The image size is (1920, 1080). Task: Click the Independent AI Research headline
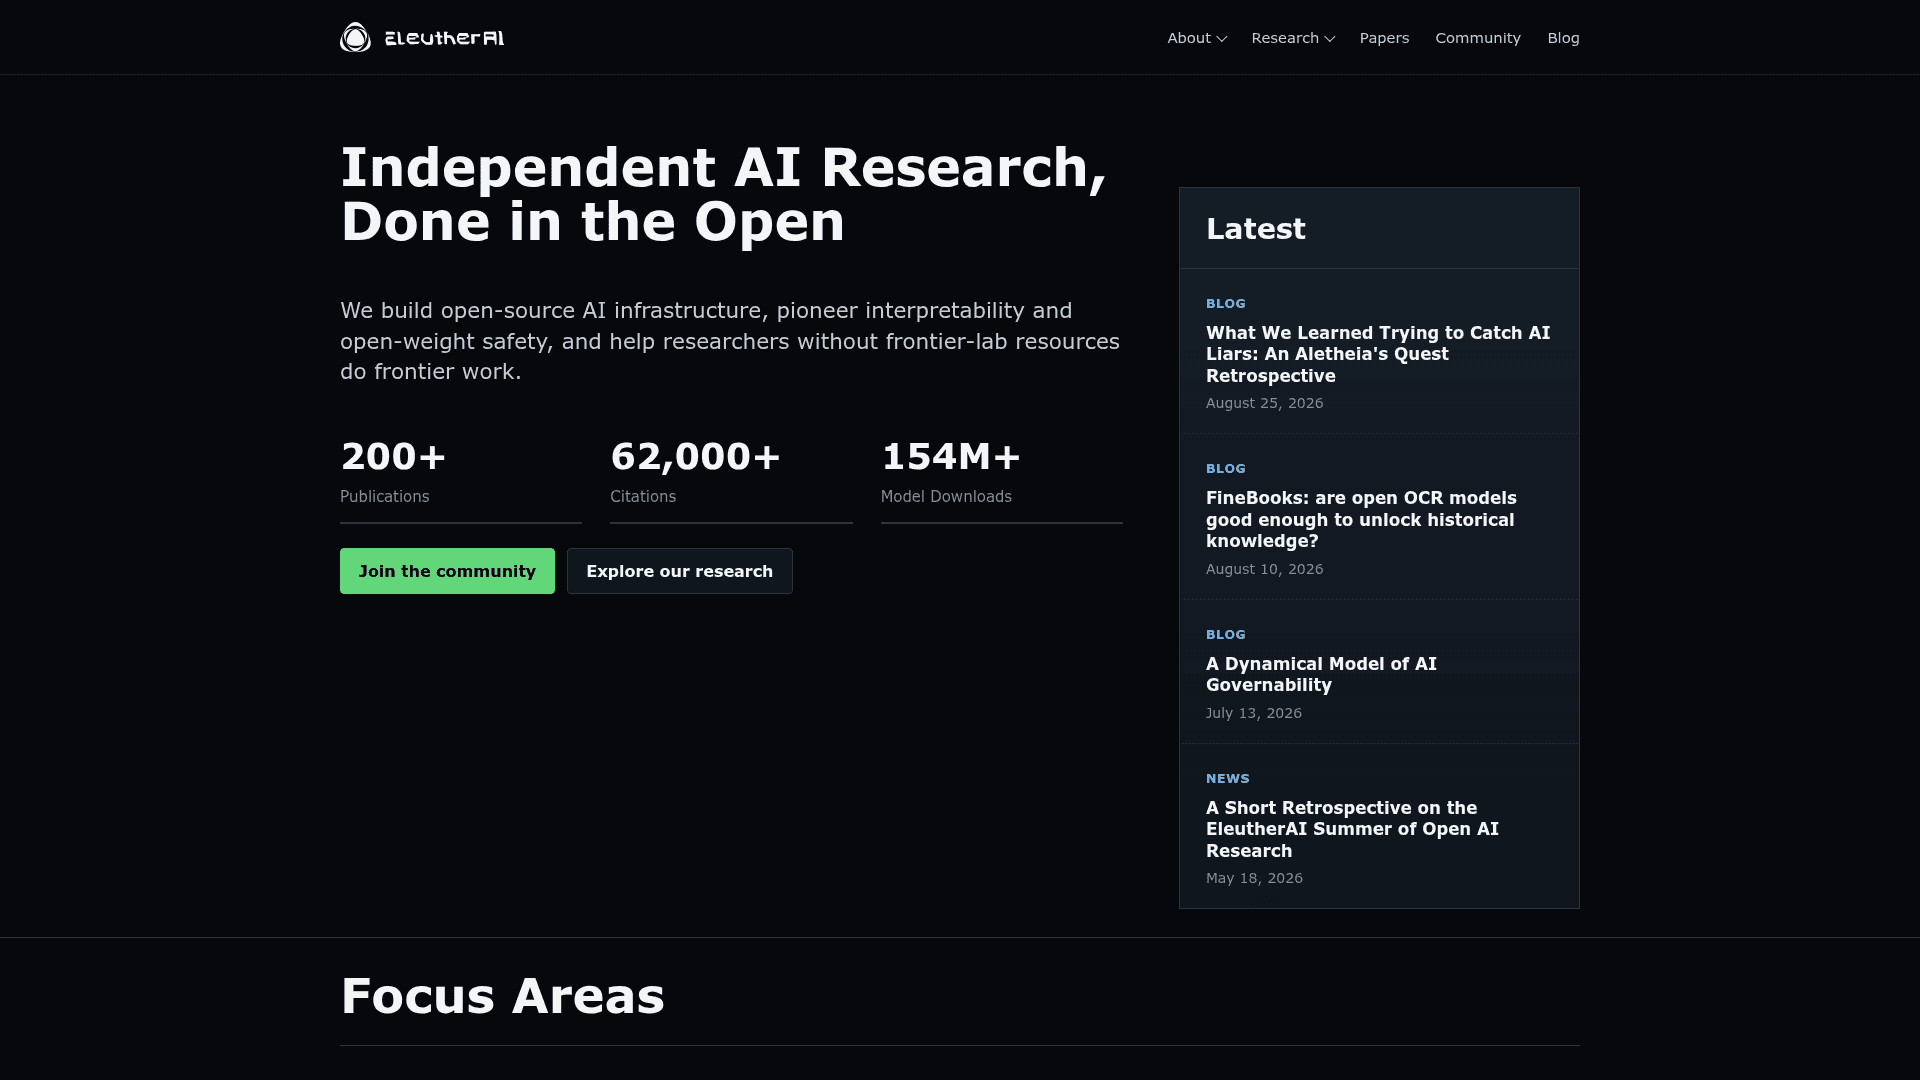pos(723,194)
